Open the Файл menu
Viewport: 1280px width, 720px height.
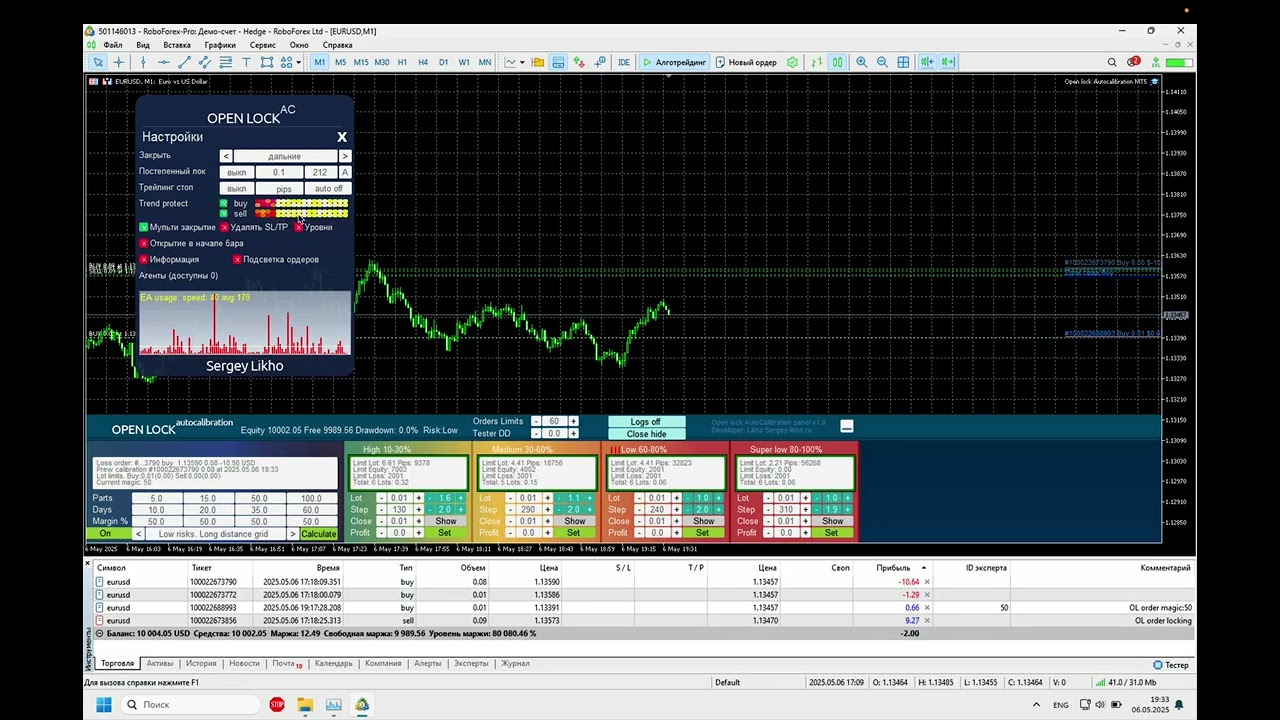click(x=112, y=45)
